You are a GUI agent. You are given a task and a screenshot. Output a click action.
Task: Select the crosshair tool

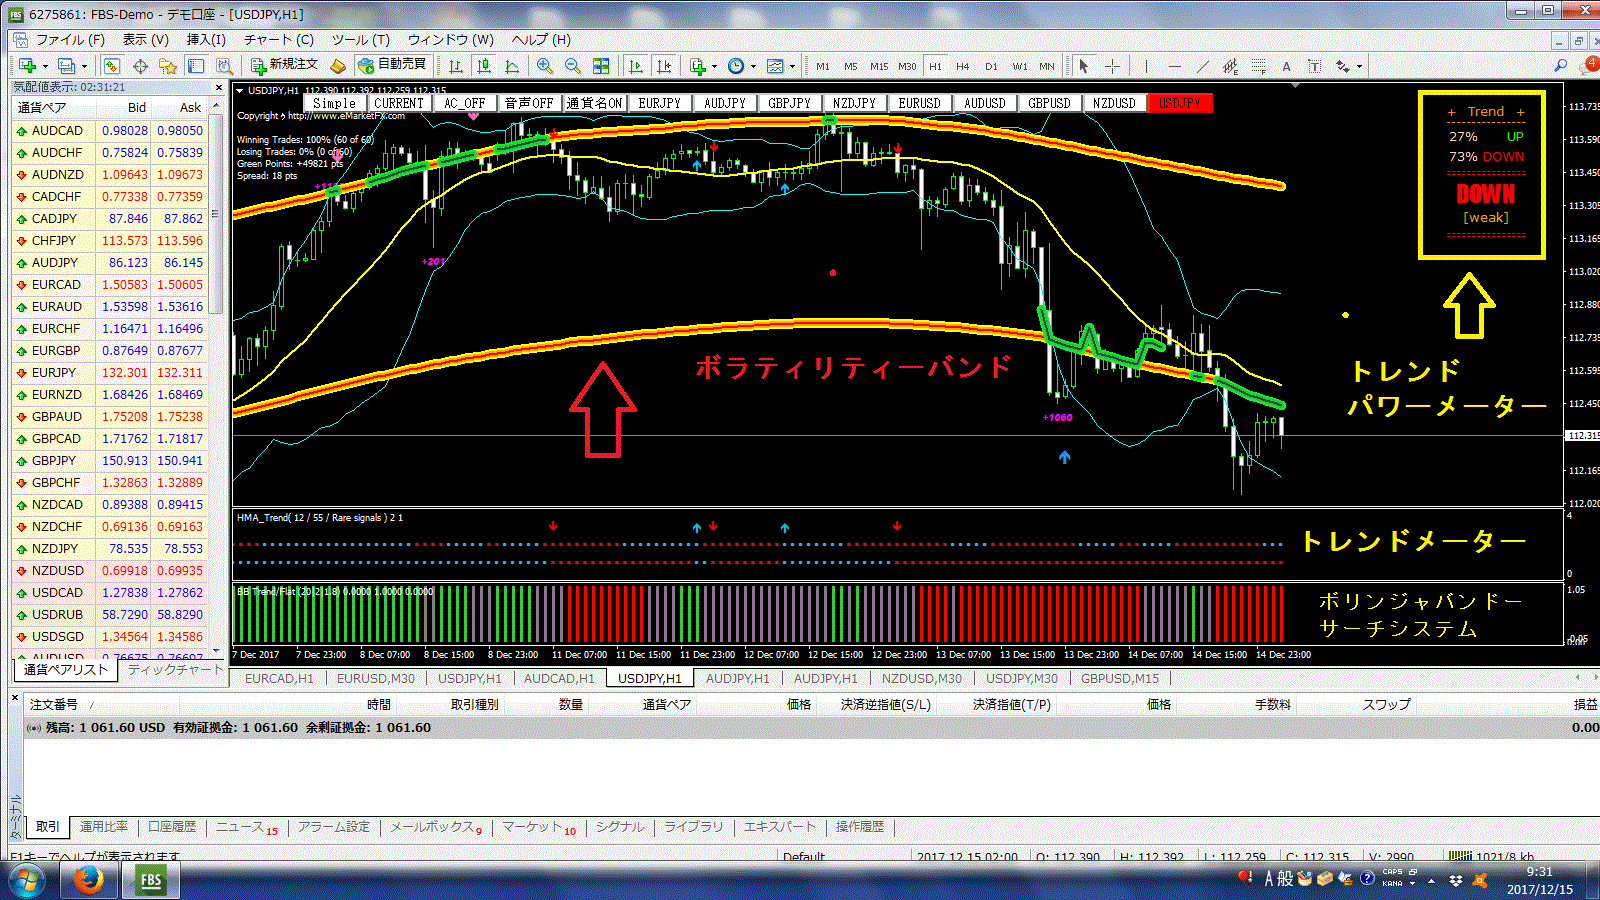(1112, 66)
